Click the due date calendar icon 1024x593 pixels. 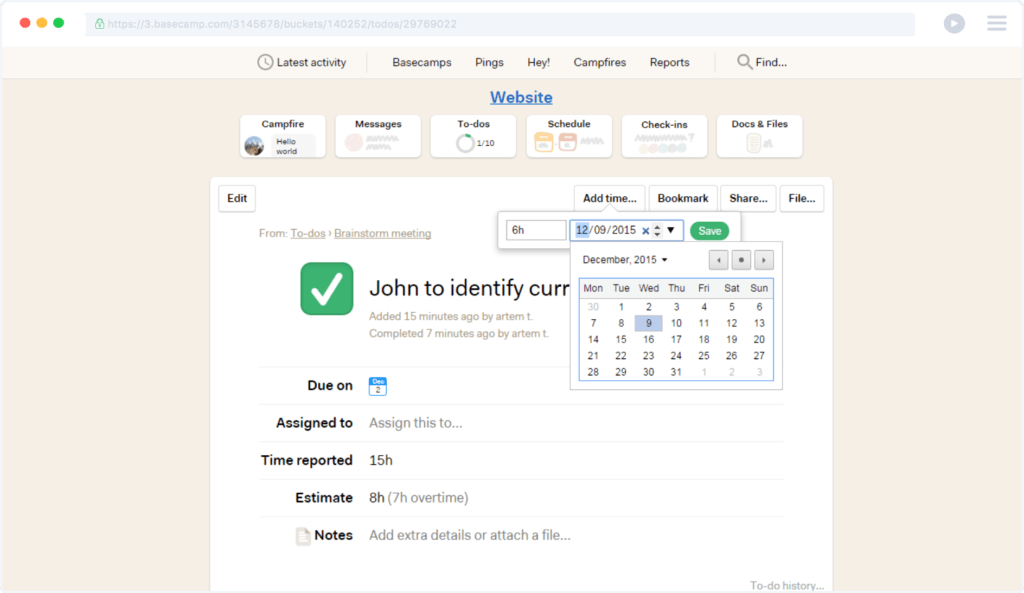pos(377,385)
